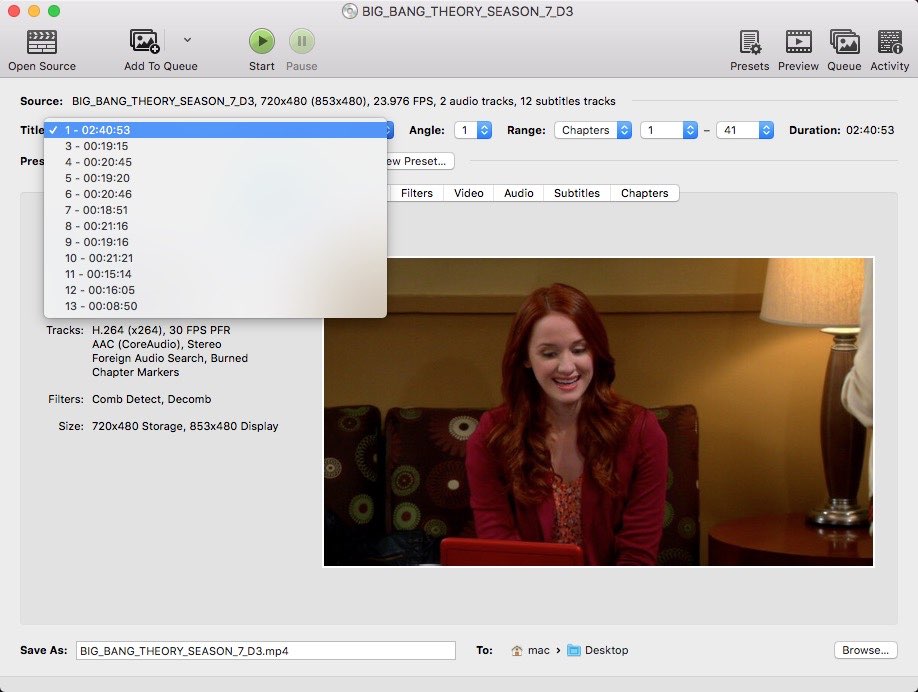Close the HandBrake window

13,11
